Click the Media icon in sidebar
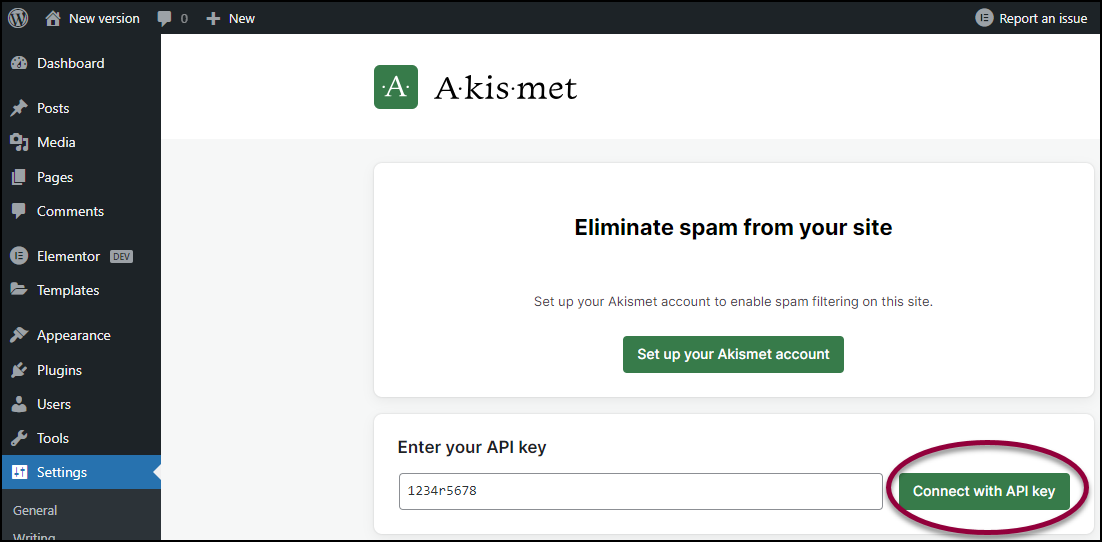 [19, 143]
